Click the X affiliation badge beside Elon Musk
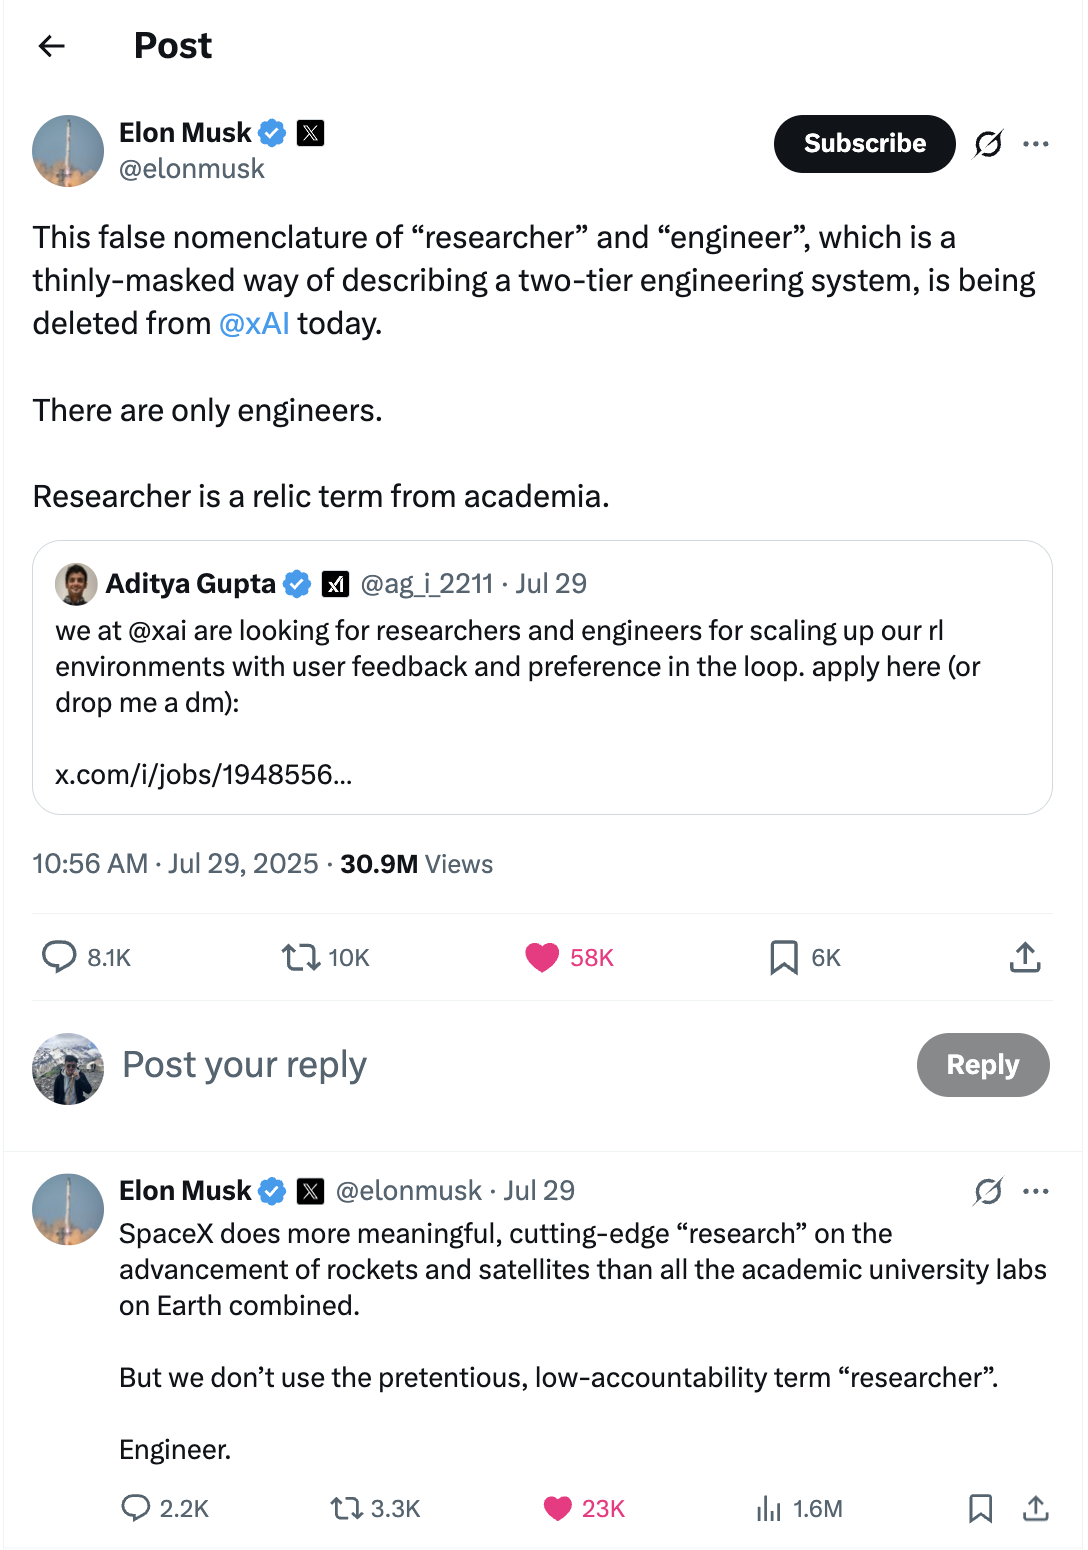Screen dimensions: 1088x1550 point(311,133)
